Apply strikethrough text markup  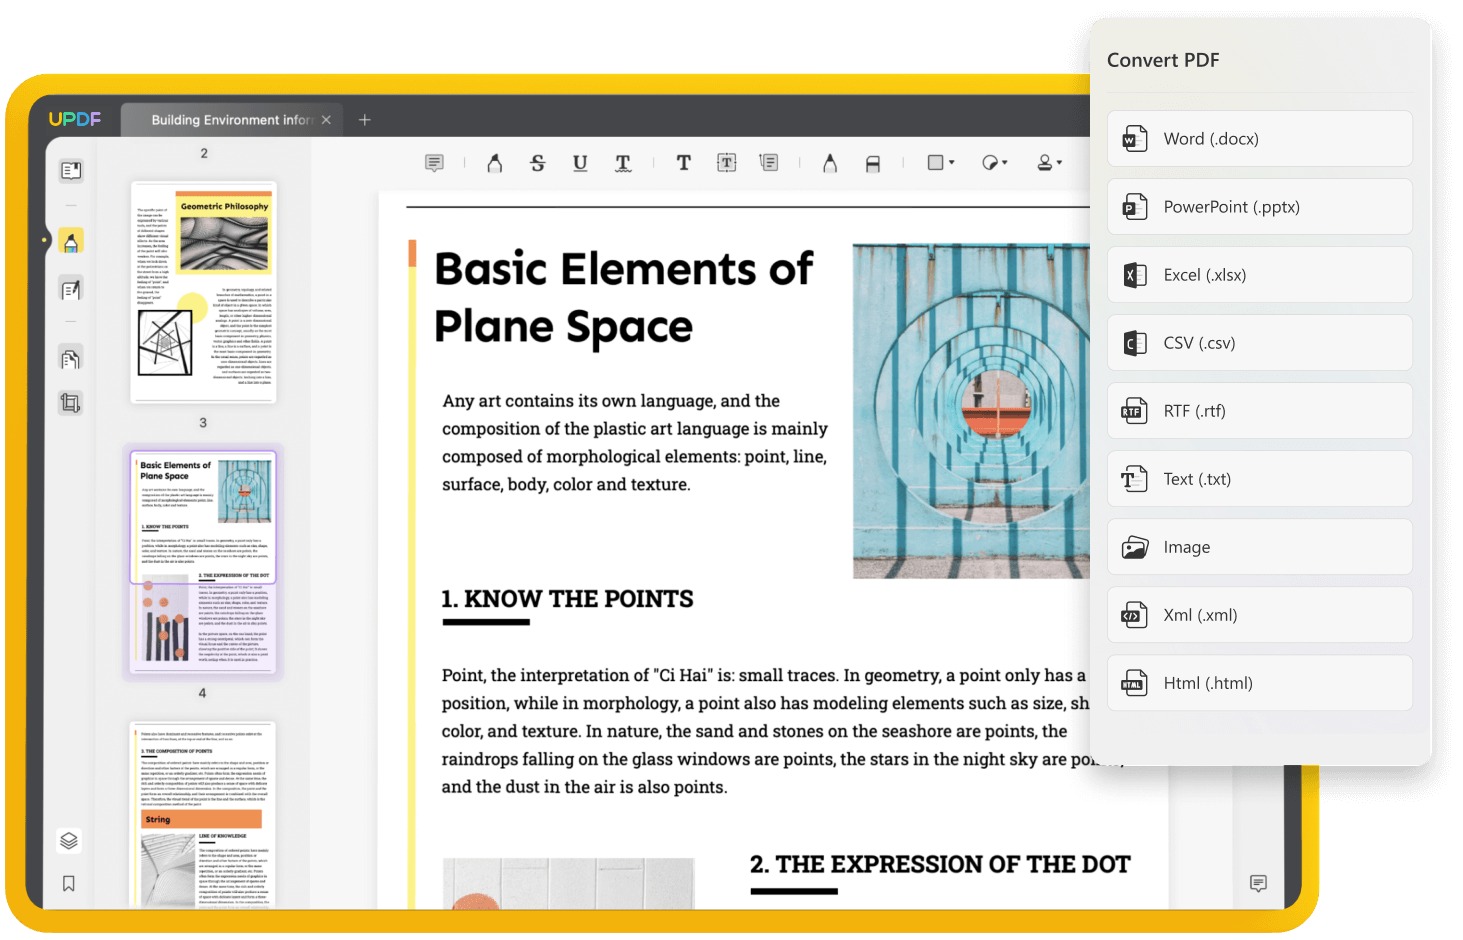point(537,163)
